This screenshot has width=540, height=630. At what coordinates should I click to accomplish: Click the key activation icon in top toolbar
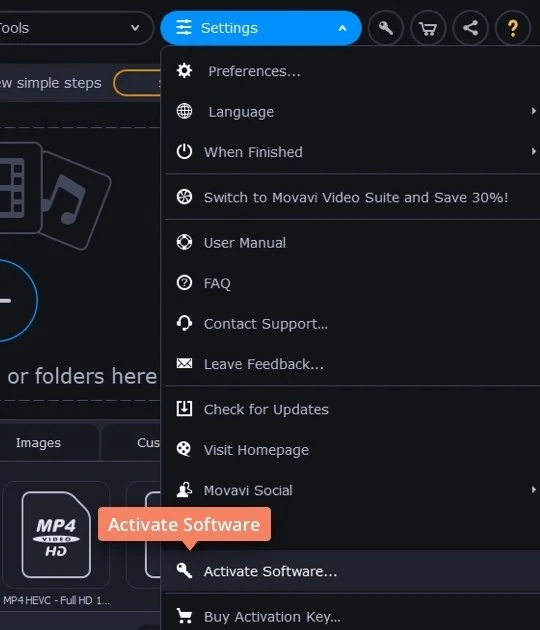(x=385, y=28)
